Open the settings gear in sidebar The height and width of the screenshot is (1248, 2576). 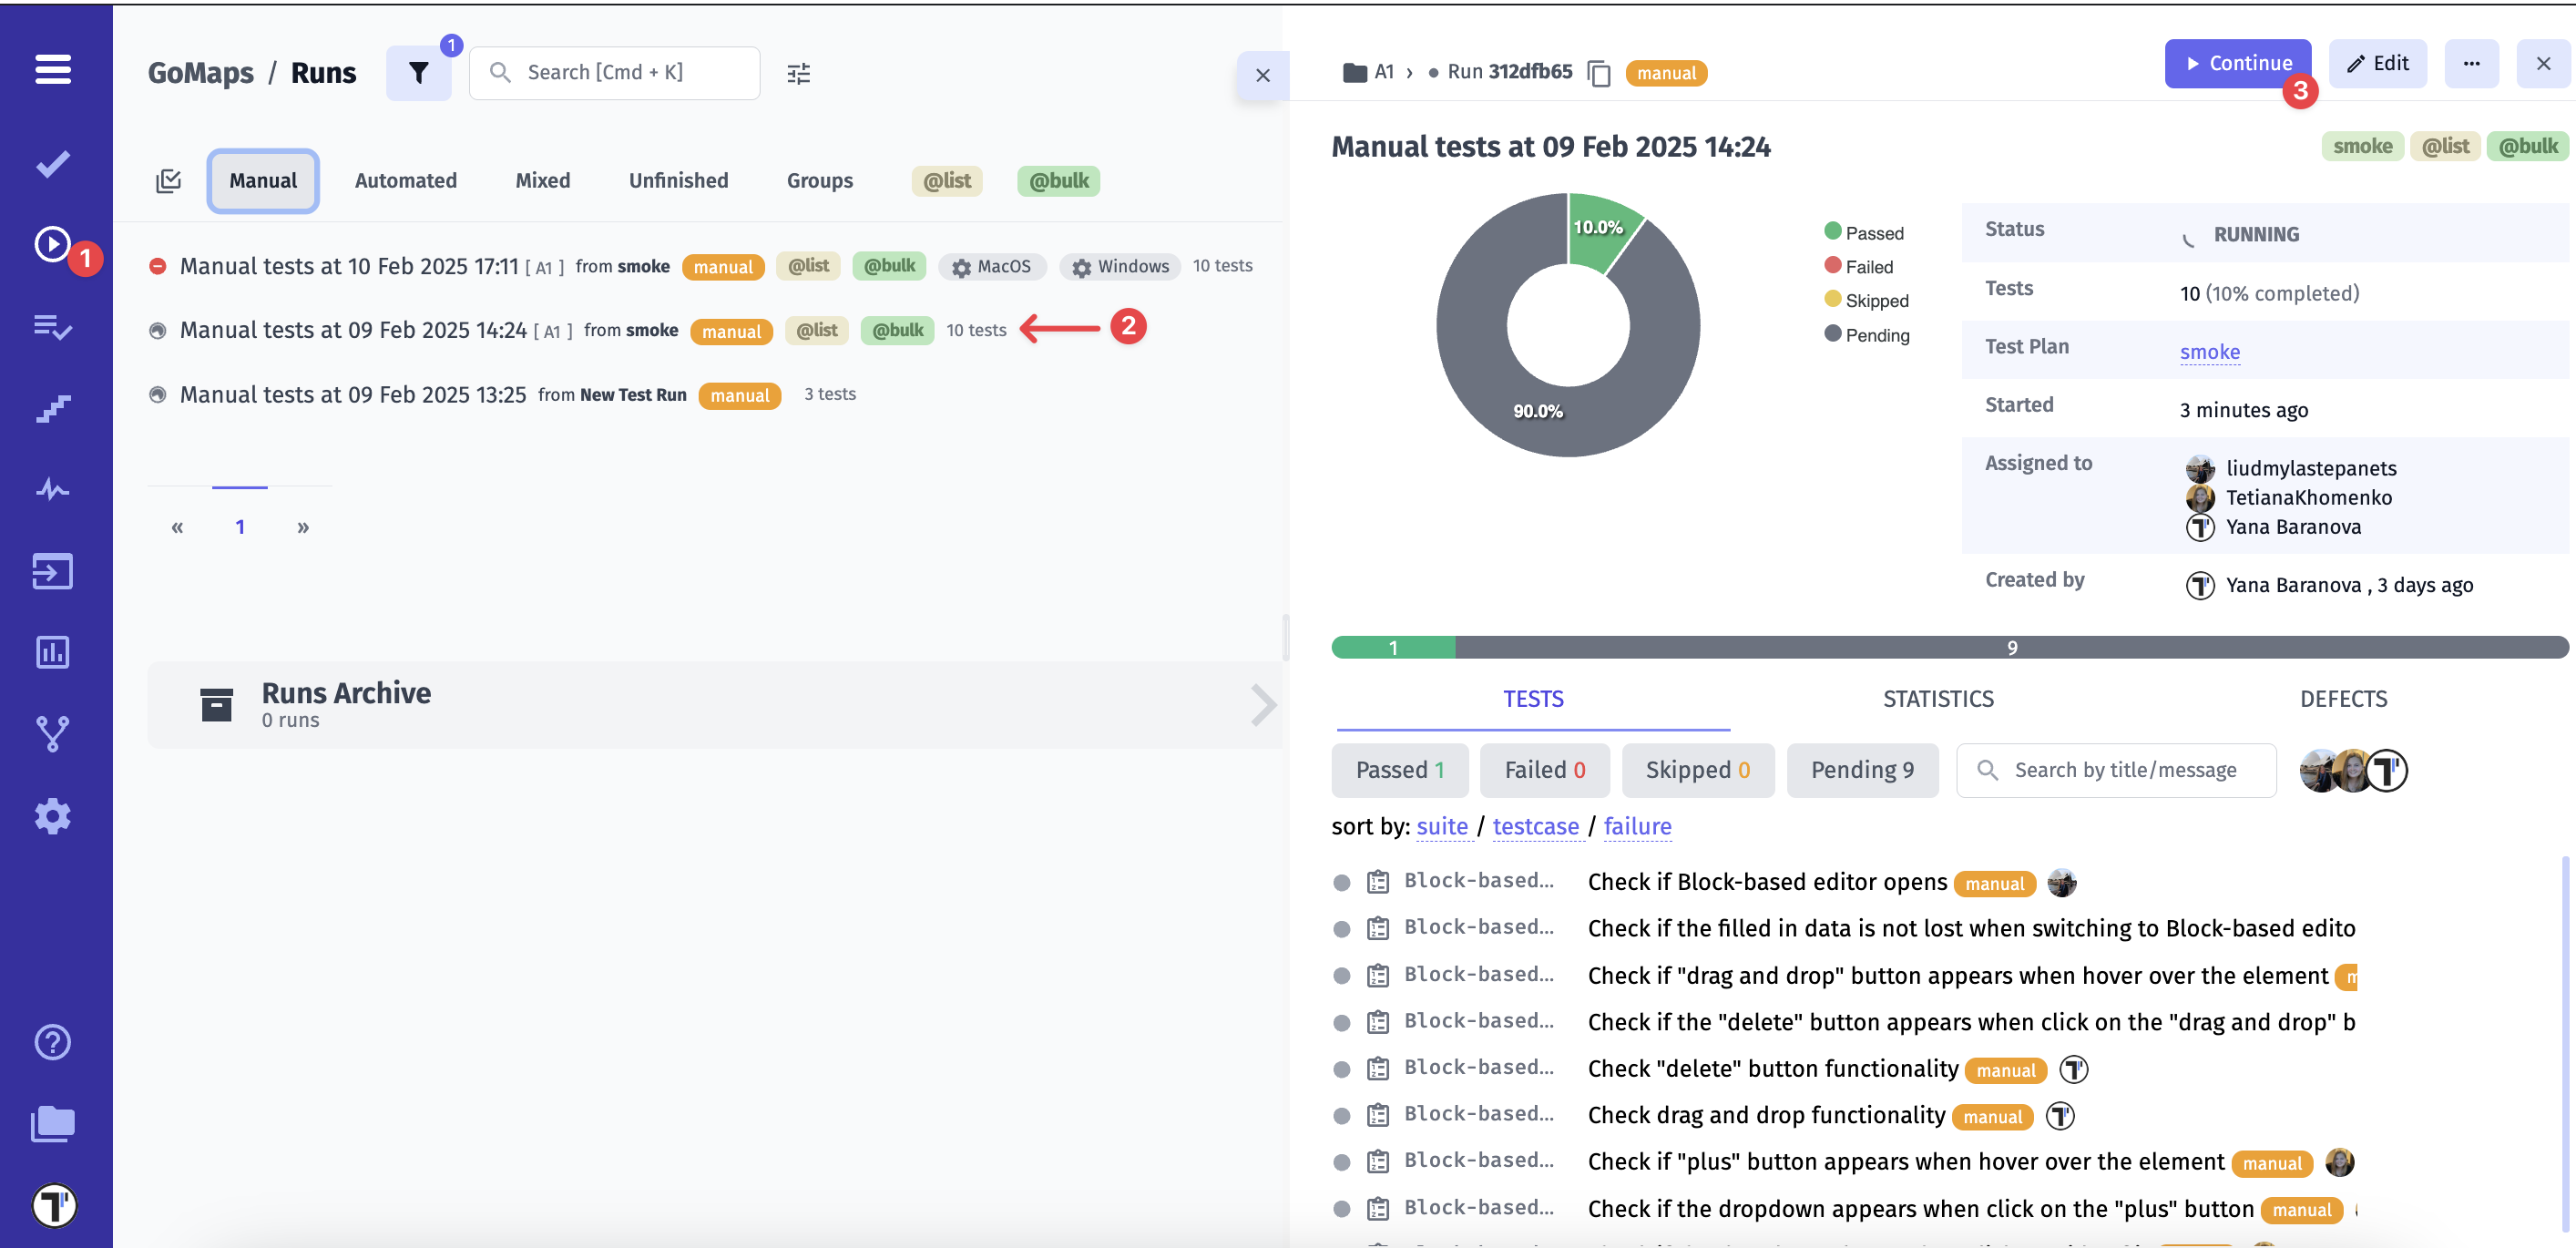(x=53, y=816)
